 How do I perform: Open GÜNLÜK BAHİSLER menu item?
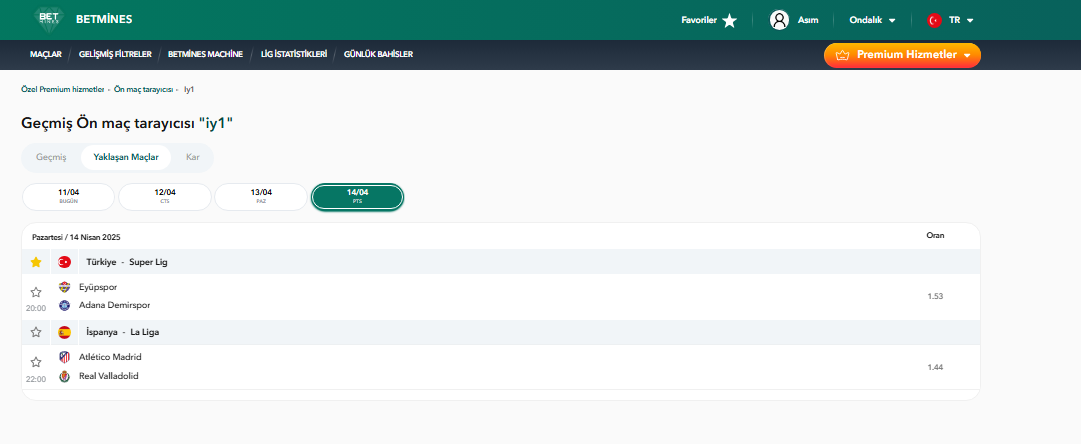[x=378, y=54]
